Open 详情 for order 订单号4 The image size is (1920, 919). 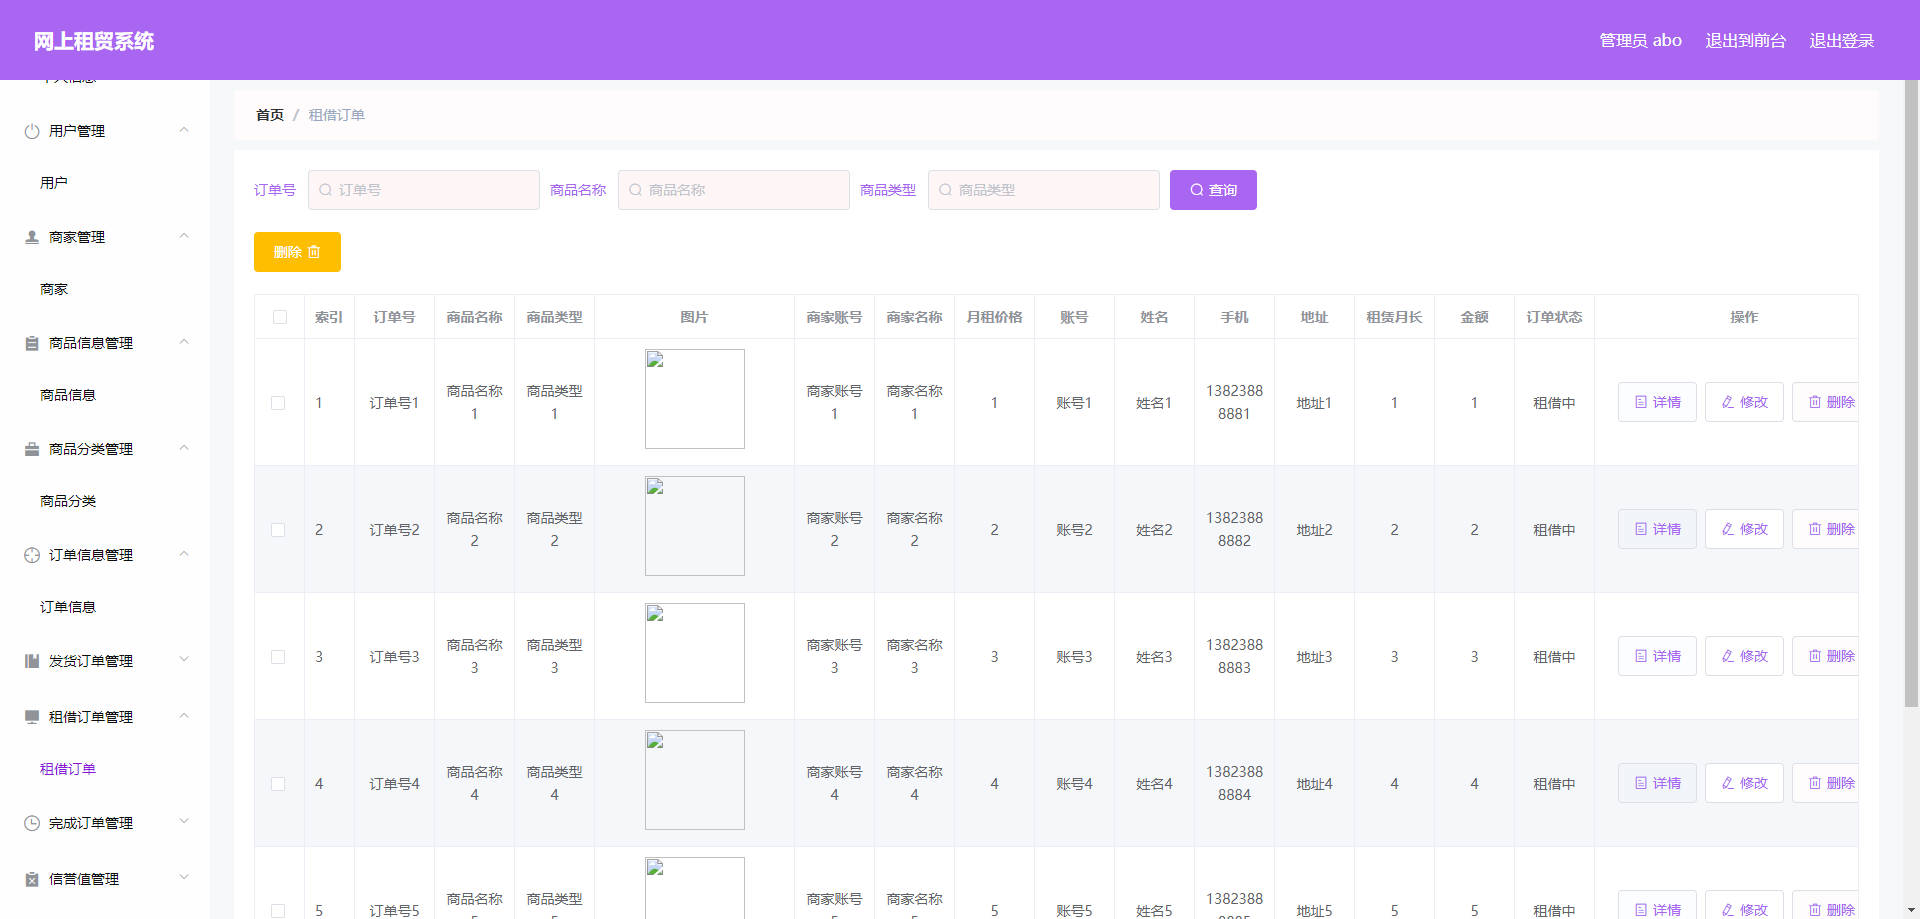coord(1657,783)
